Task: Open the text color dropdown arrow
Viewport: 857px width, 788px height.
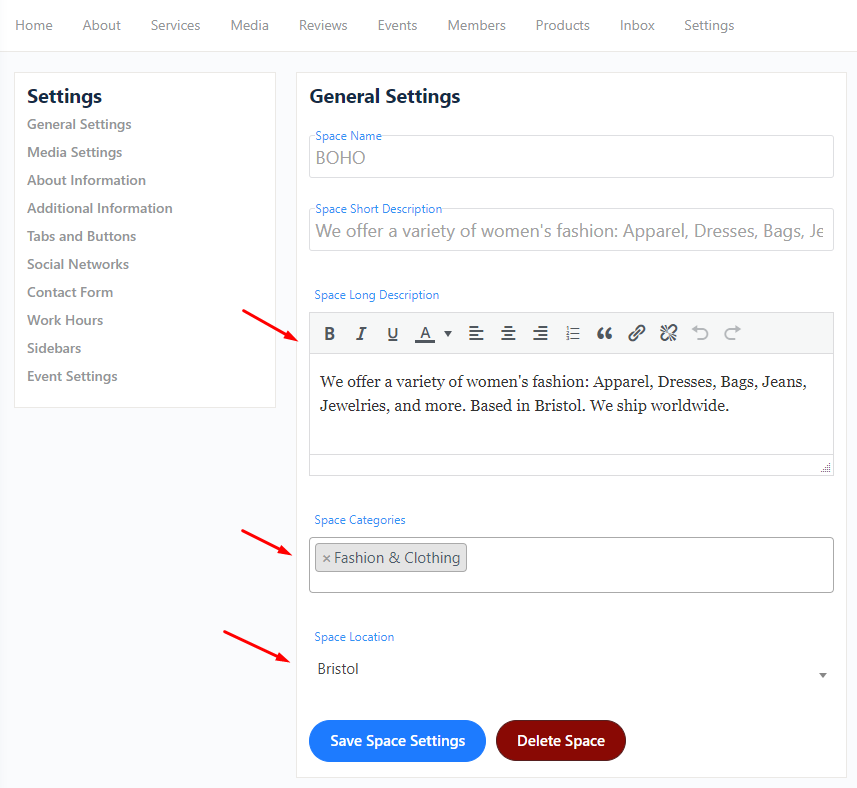Action: [x=448, y=333]
